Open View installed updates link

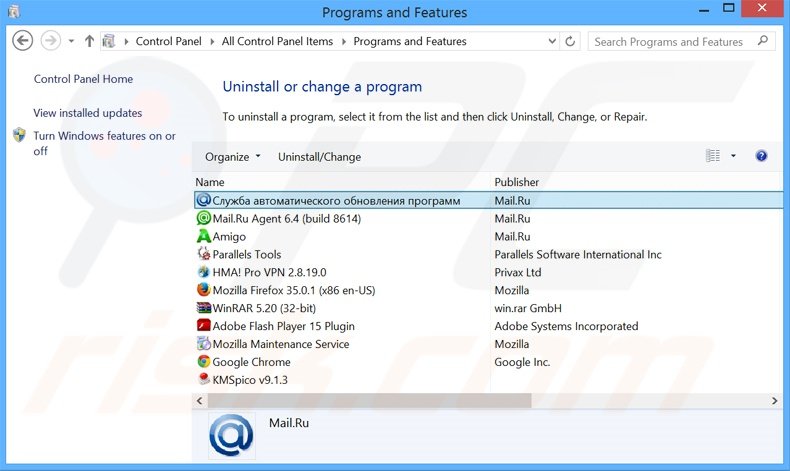pos(88,113)
